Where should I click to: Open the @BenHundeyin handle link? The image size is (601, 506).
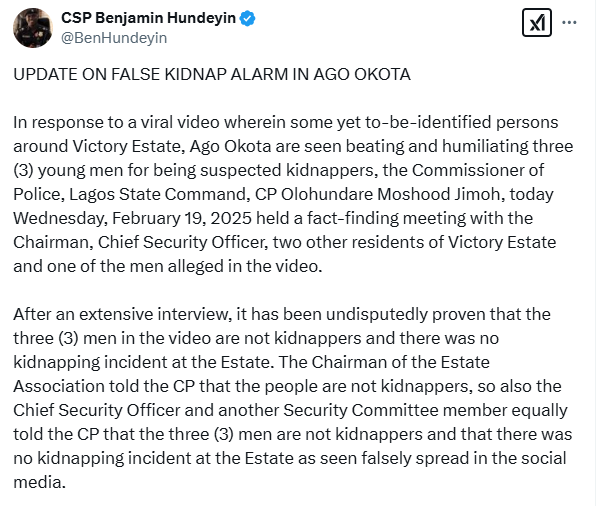click(113, 37)
